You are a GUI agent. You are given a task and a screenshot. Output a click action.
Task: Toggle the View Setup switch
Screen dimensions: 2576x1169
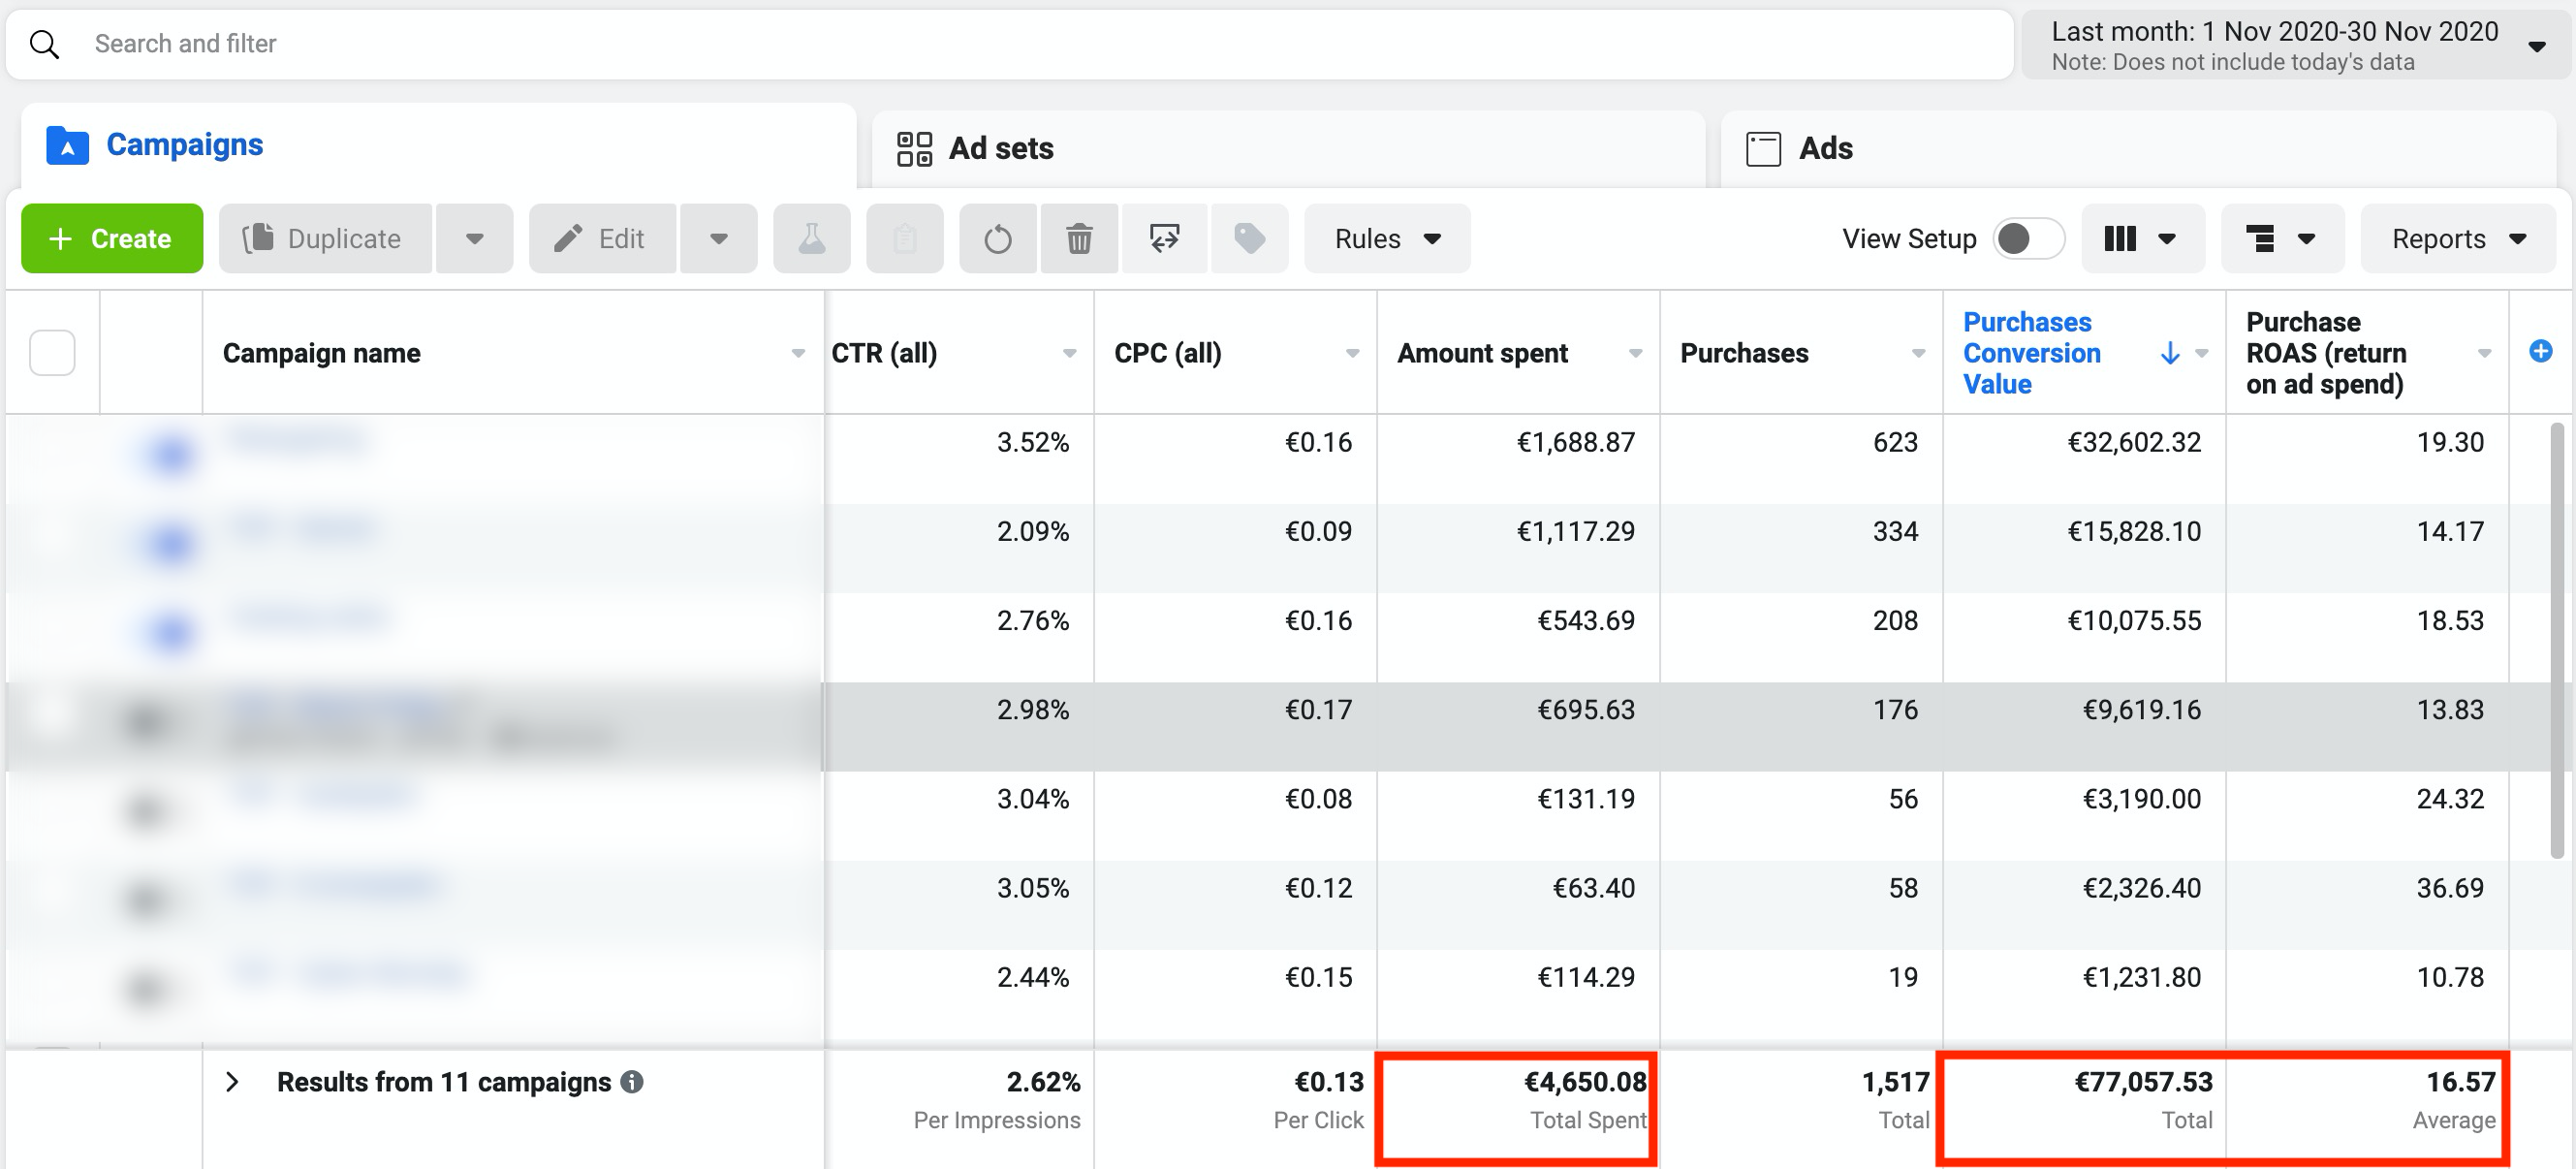pyautogui.click(x=2027, y=238)
